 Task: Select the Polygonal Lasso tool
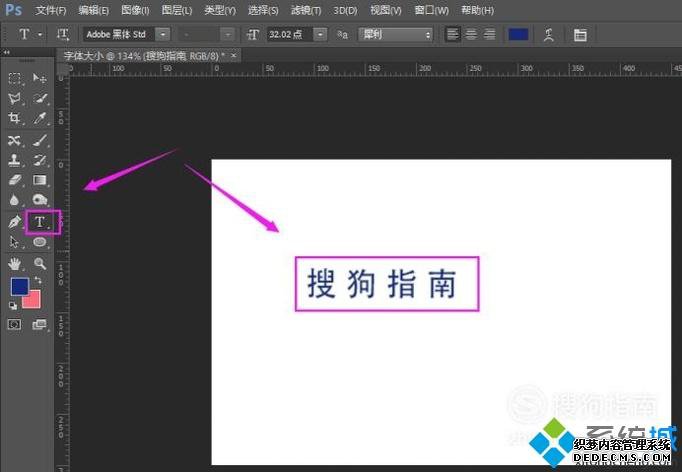pos(14,98)
